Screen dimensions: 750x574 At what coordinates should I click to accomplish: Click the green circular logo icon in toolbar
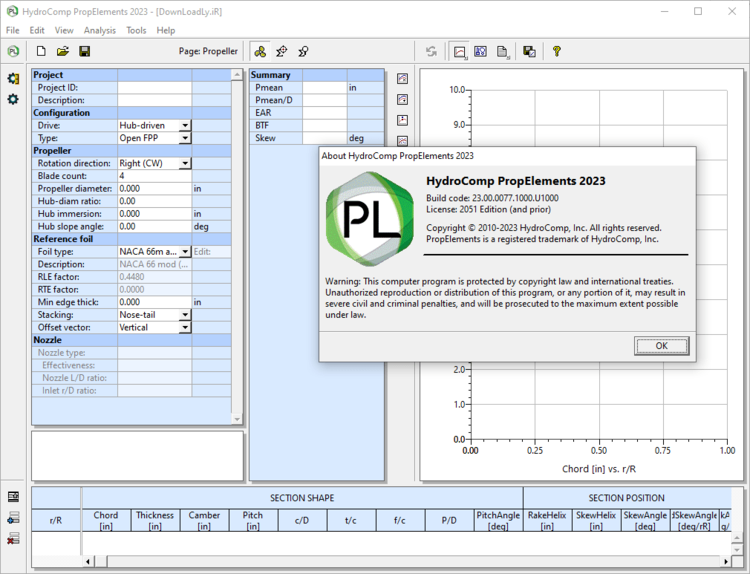pyautogui.click(x=13, y=51)
